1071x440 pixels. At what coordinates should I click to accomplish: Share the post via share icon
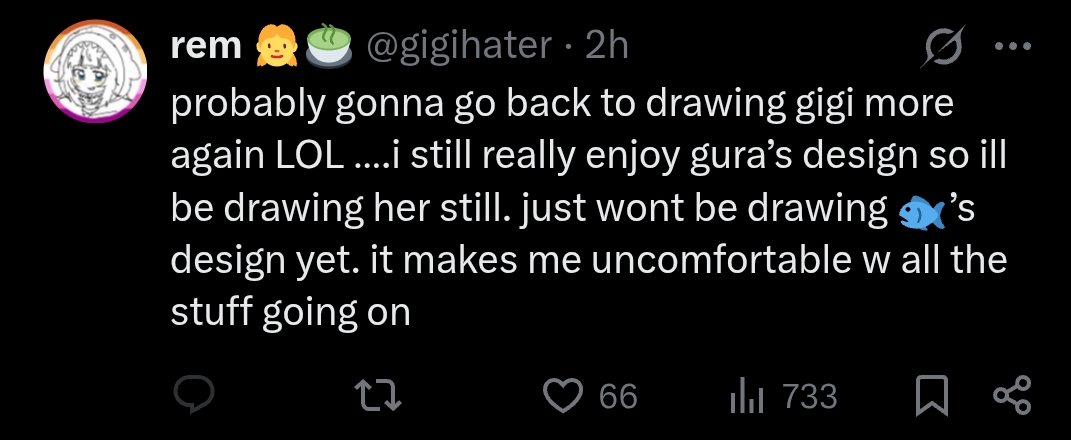point(1012,395)
